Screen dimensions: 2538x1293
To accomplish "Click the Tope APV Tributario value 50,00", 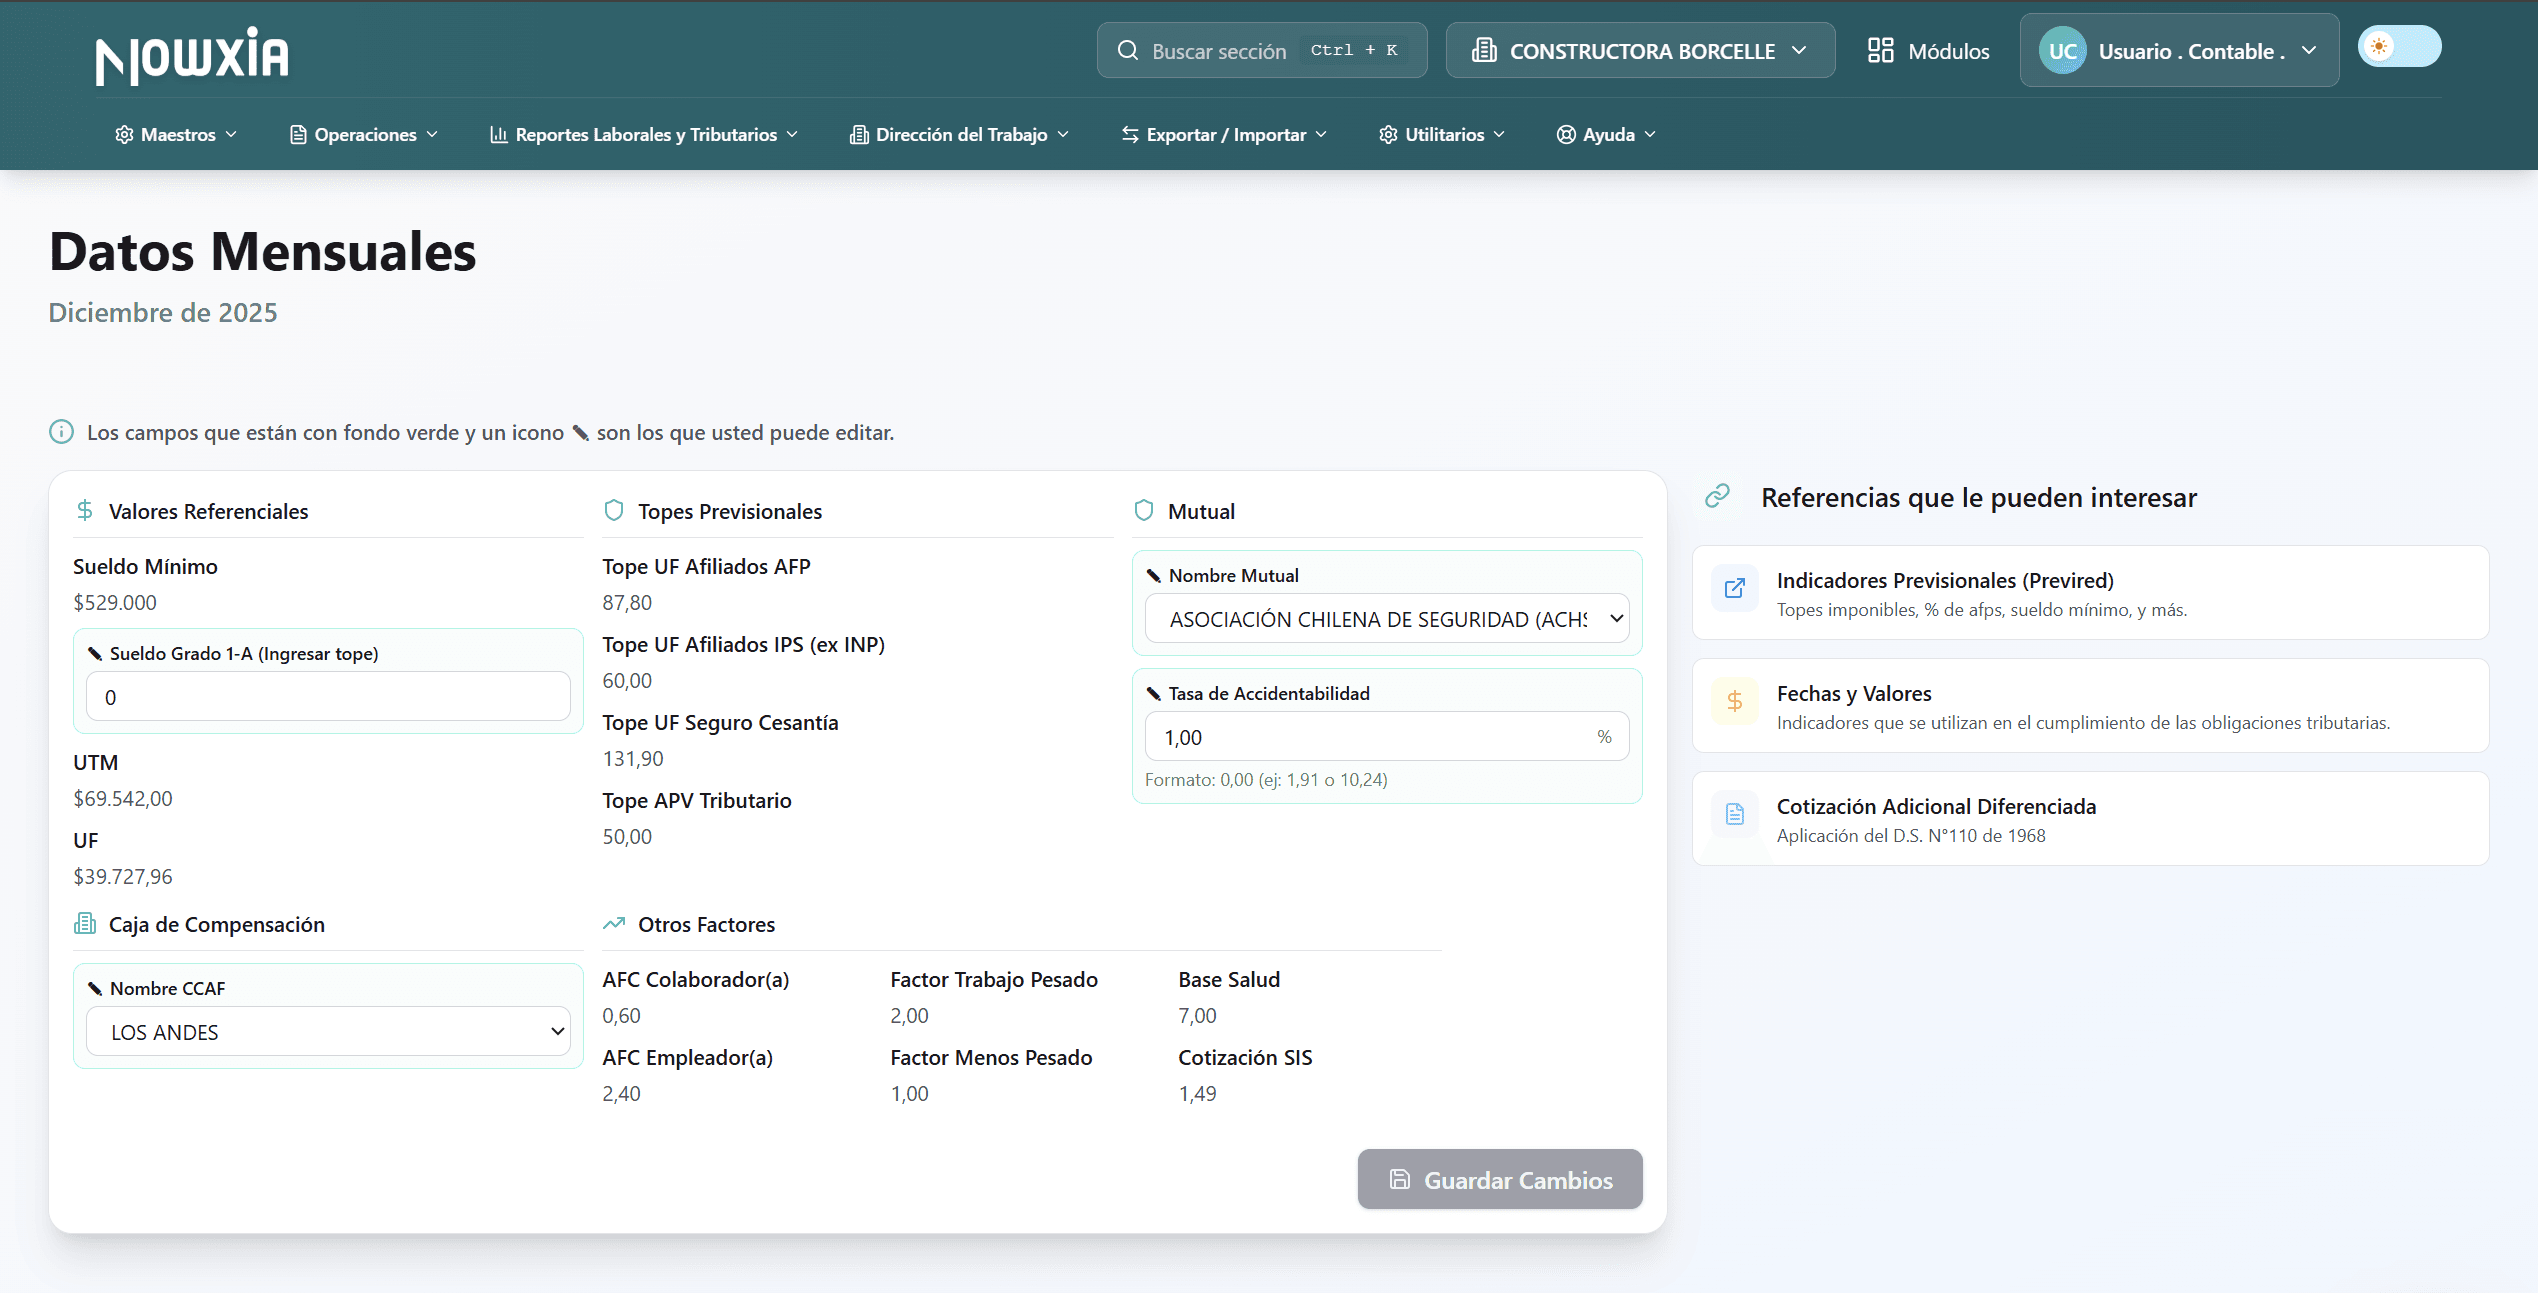I will tap(627, 836).
